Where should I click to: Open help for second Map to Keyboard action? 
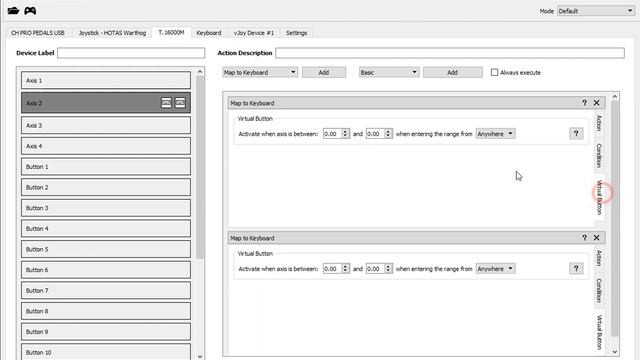click(584, 238)
